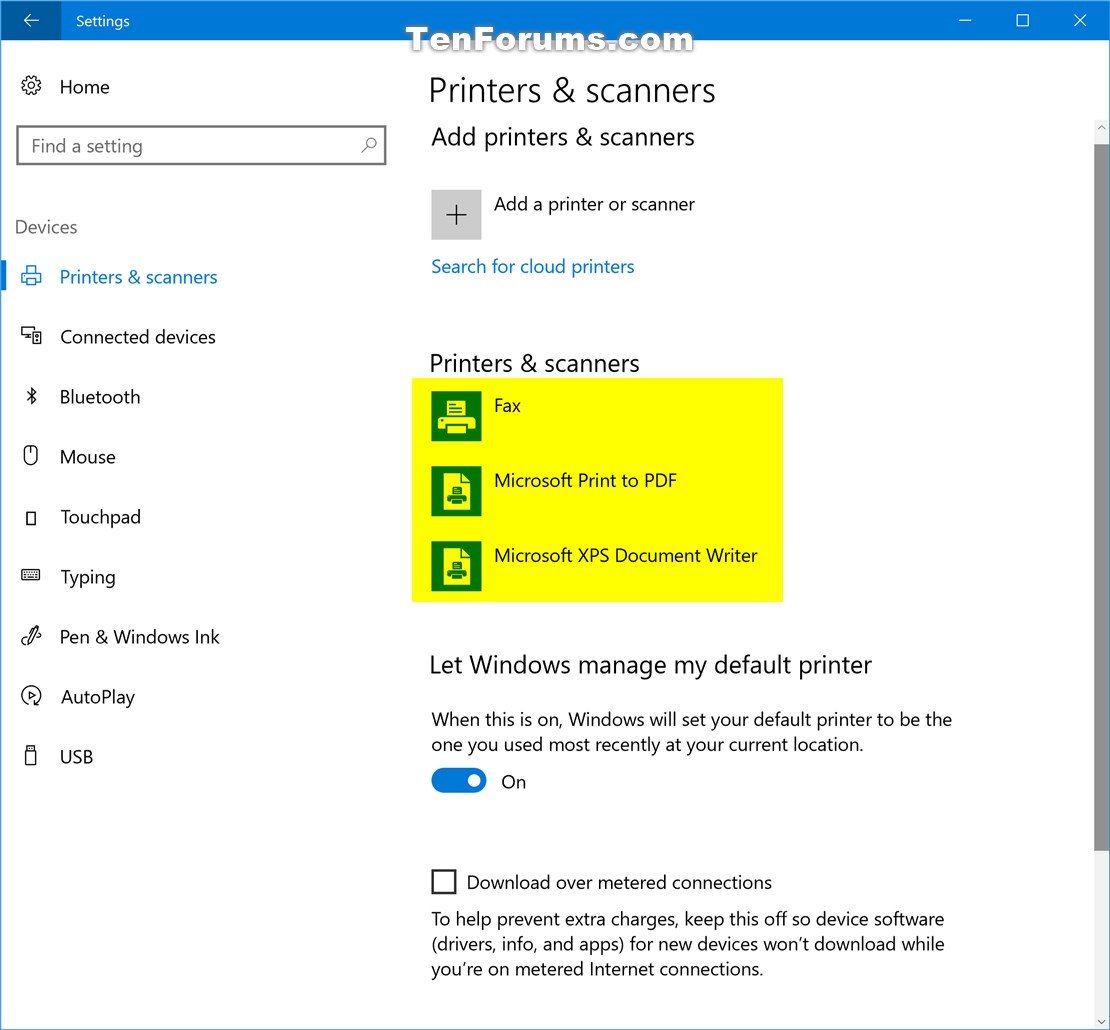The width and height of the screenshot is (1110, 1030).
Task: Open AutoPlay settings using its icon
Action: [x=31, y=697]
